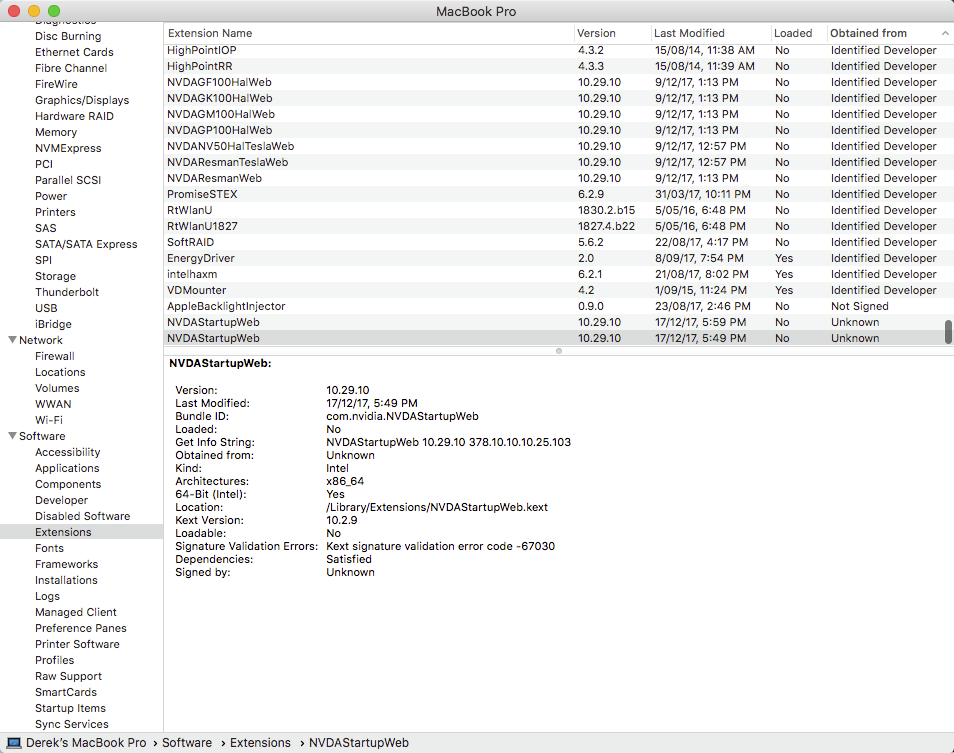This screenshot has width=954, height=753.
Task: Select the NVDAResmanTeslaWeb extension row
Action: pos(552,162)
